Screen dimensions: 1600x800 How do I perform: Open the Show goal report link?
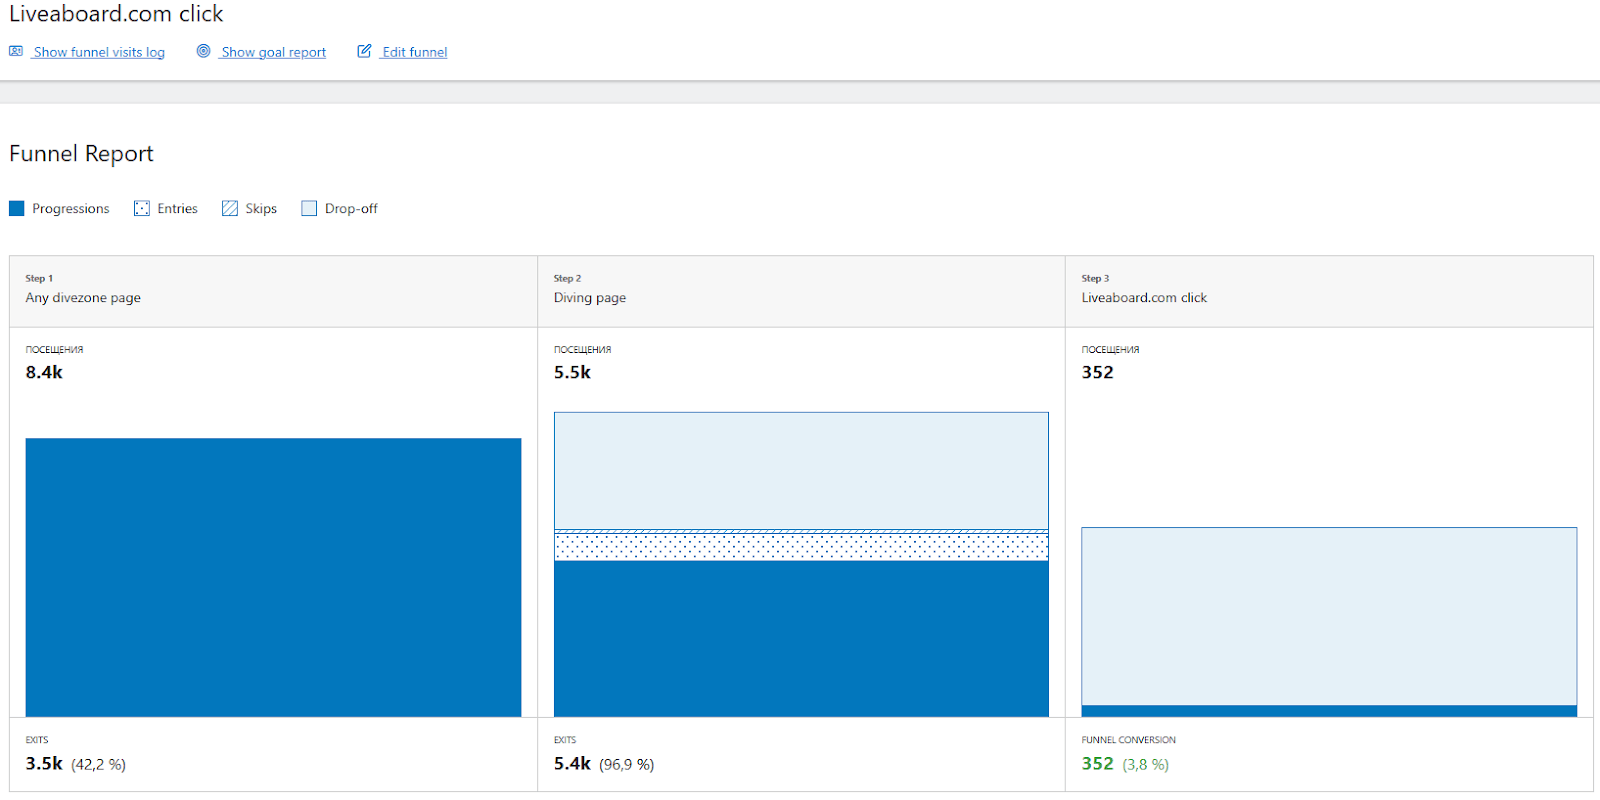pos(273,52)
